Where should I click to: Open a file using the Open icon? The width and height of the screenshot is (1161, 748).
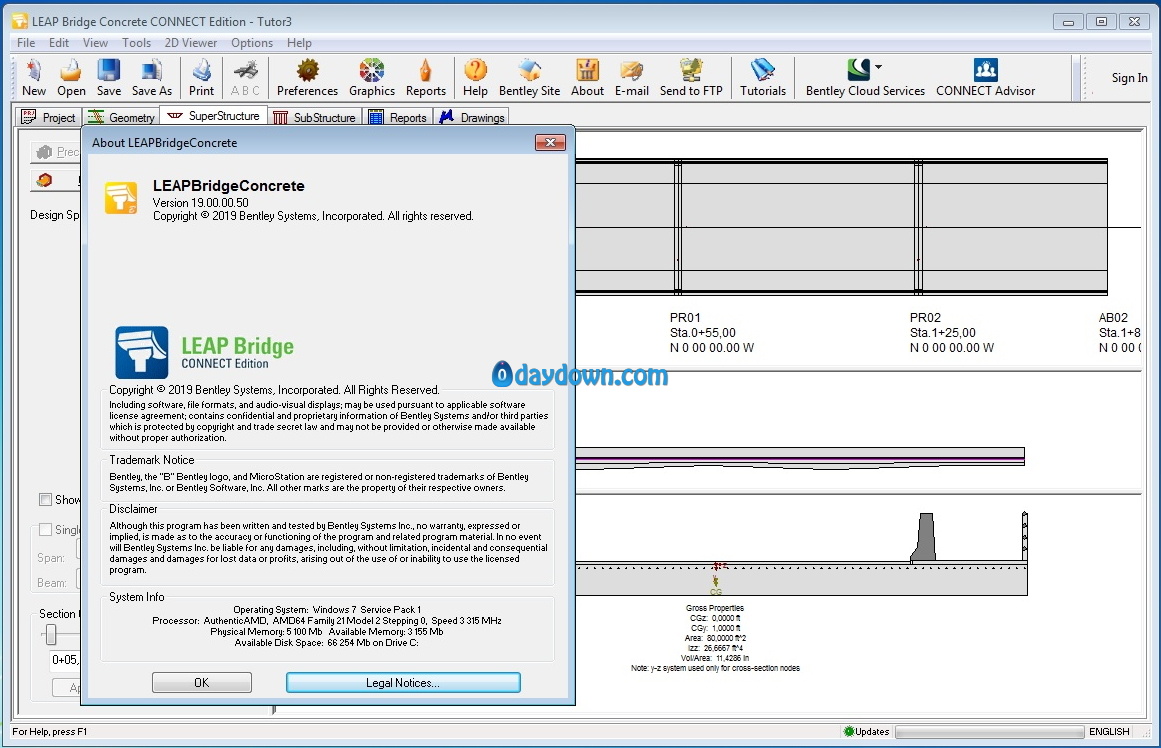tap(71, 78)
